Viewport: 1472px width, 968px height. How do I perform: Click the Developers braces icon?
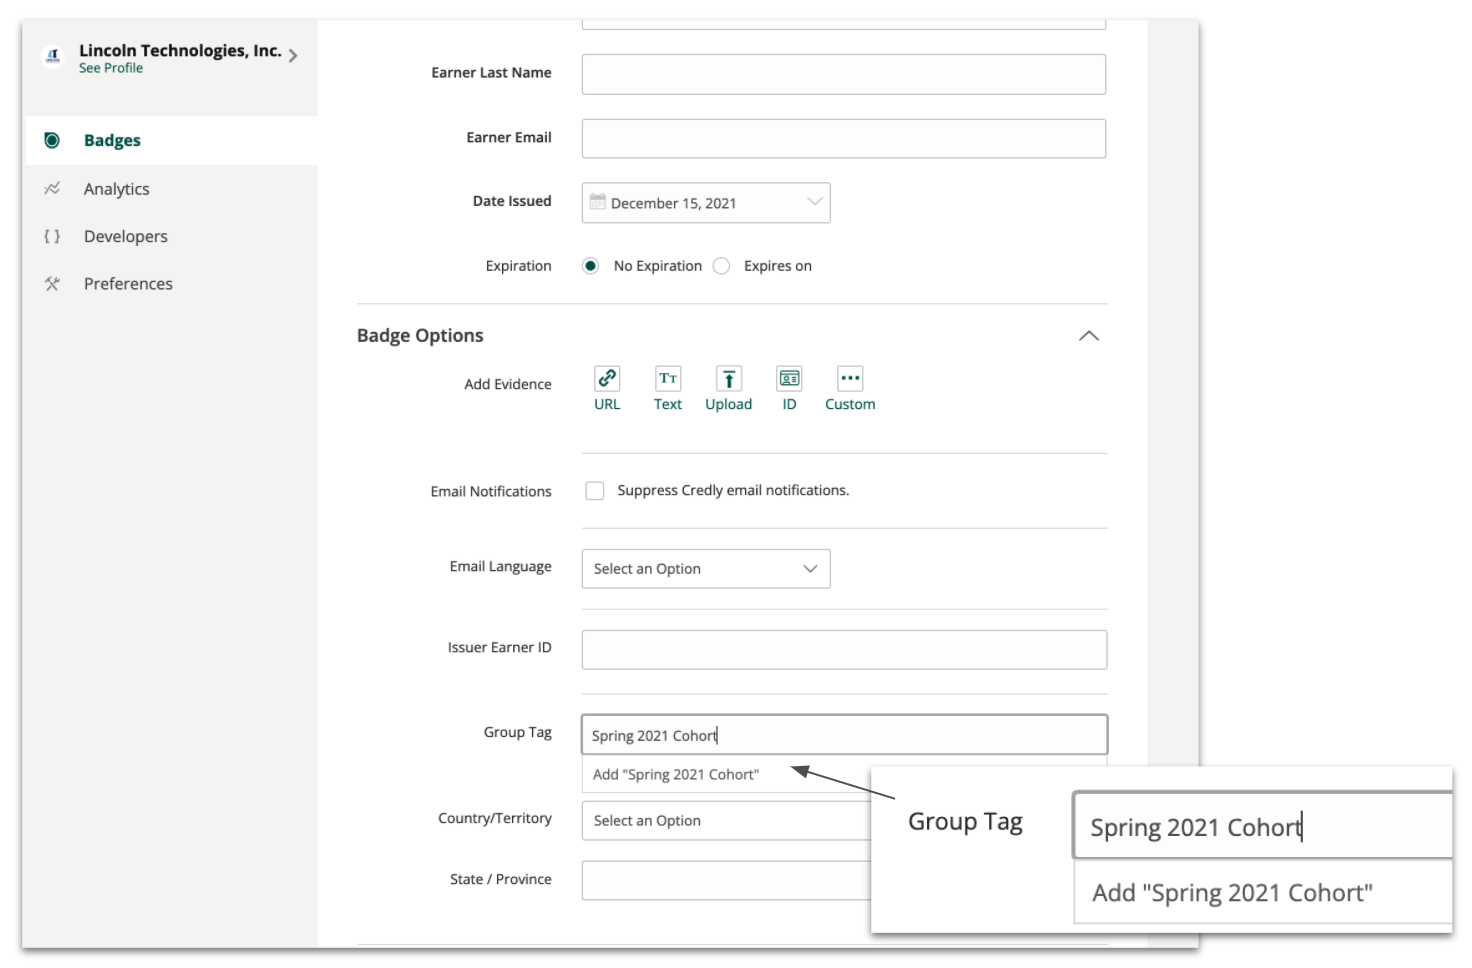52,236
